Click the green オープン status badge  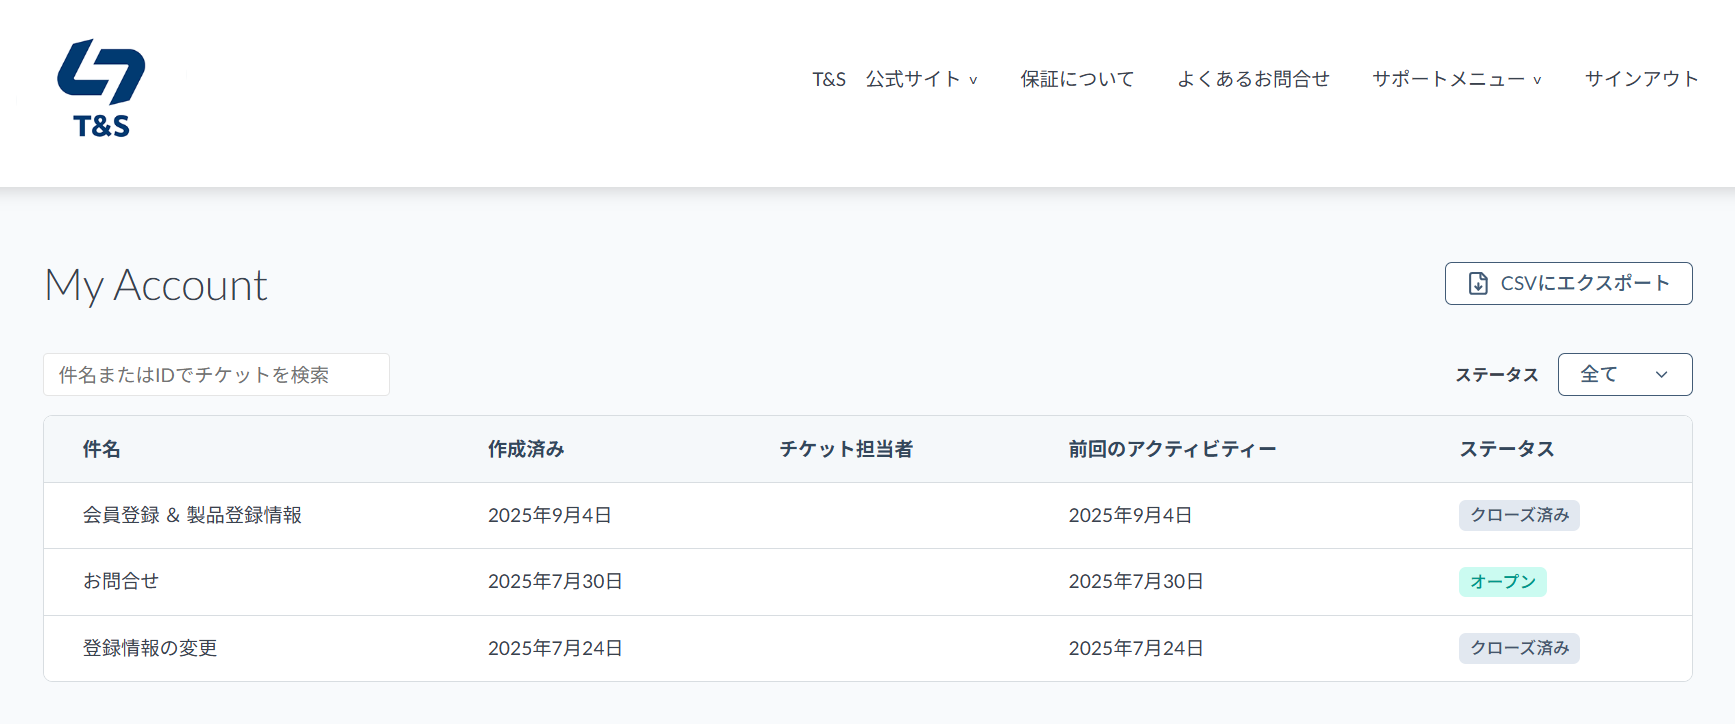1502,582
